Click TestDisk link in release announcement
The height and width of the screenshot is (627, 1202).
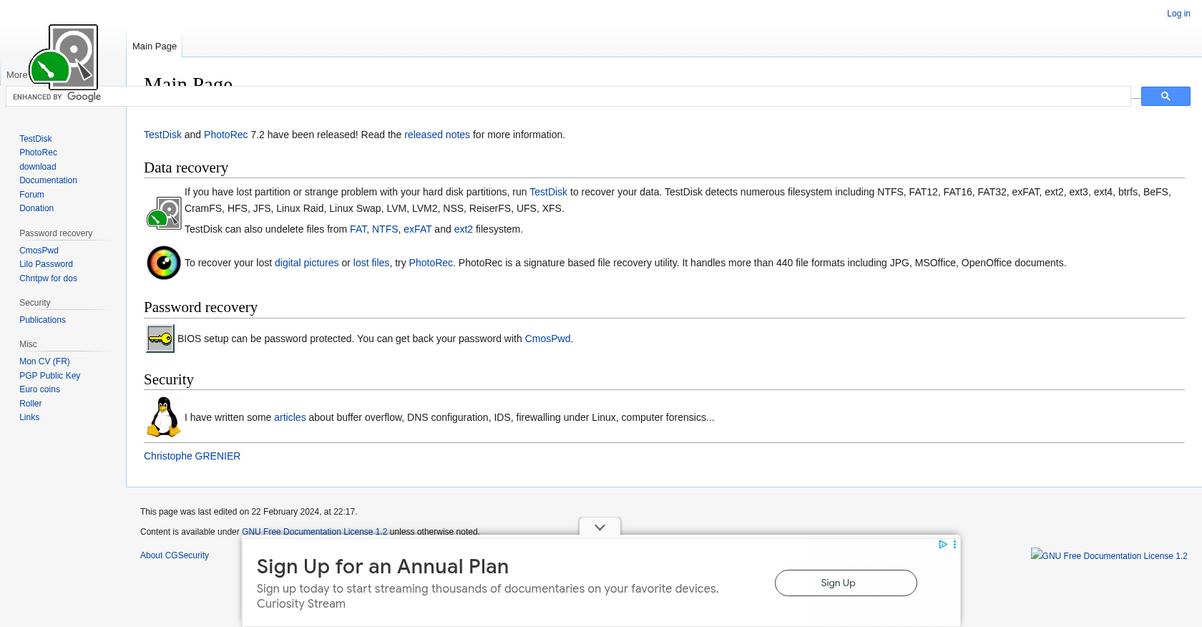(x=163, y=135)
